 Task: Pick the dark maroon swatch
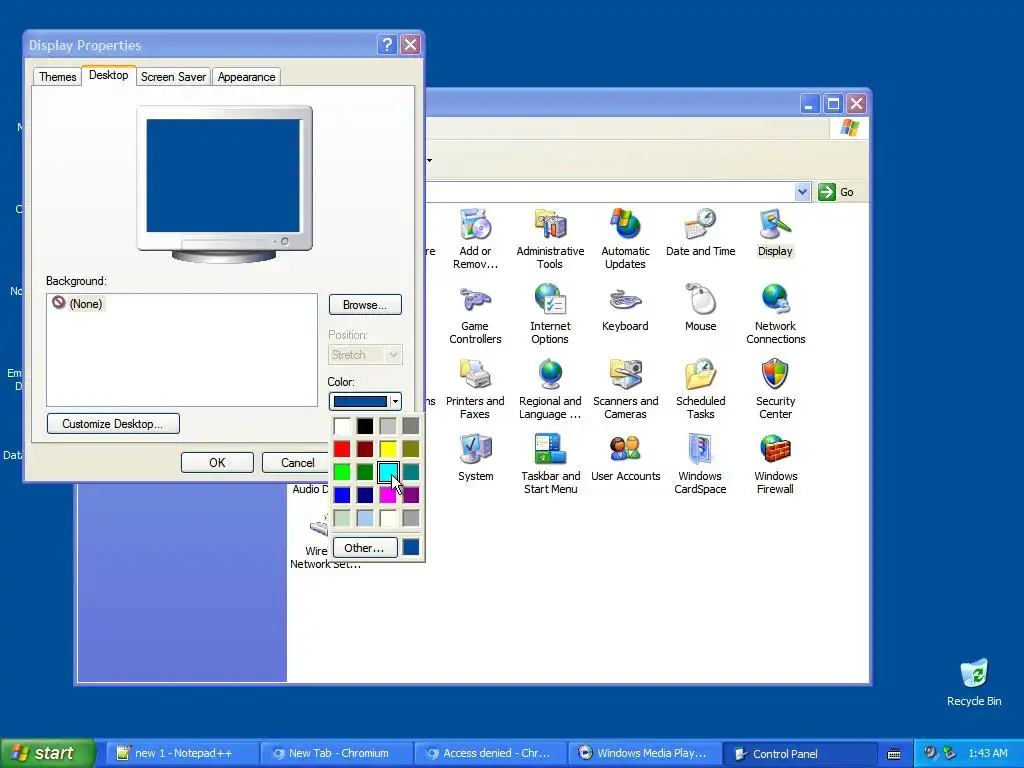pyautogui.click(x=365, y=449)
